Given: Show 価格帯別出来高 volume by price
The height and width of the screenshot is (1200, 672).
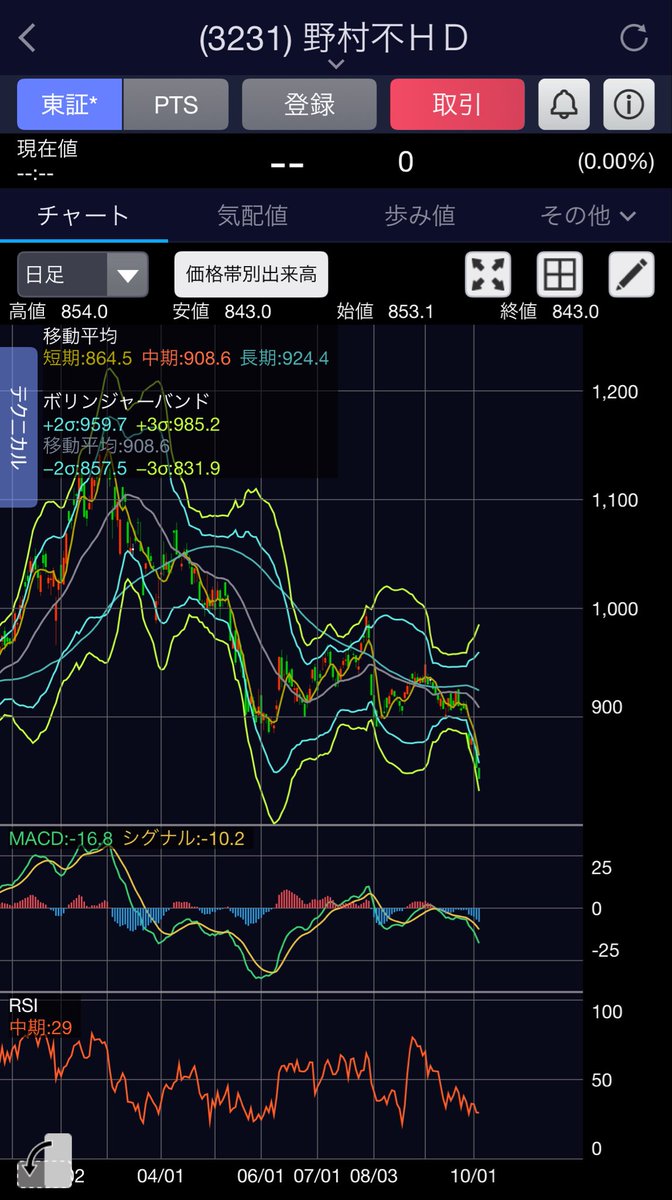Looking at the screenshot, I should point(251,274).
